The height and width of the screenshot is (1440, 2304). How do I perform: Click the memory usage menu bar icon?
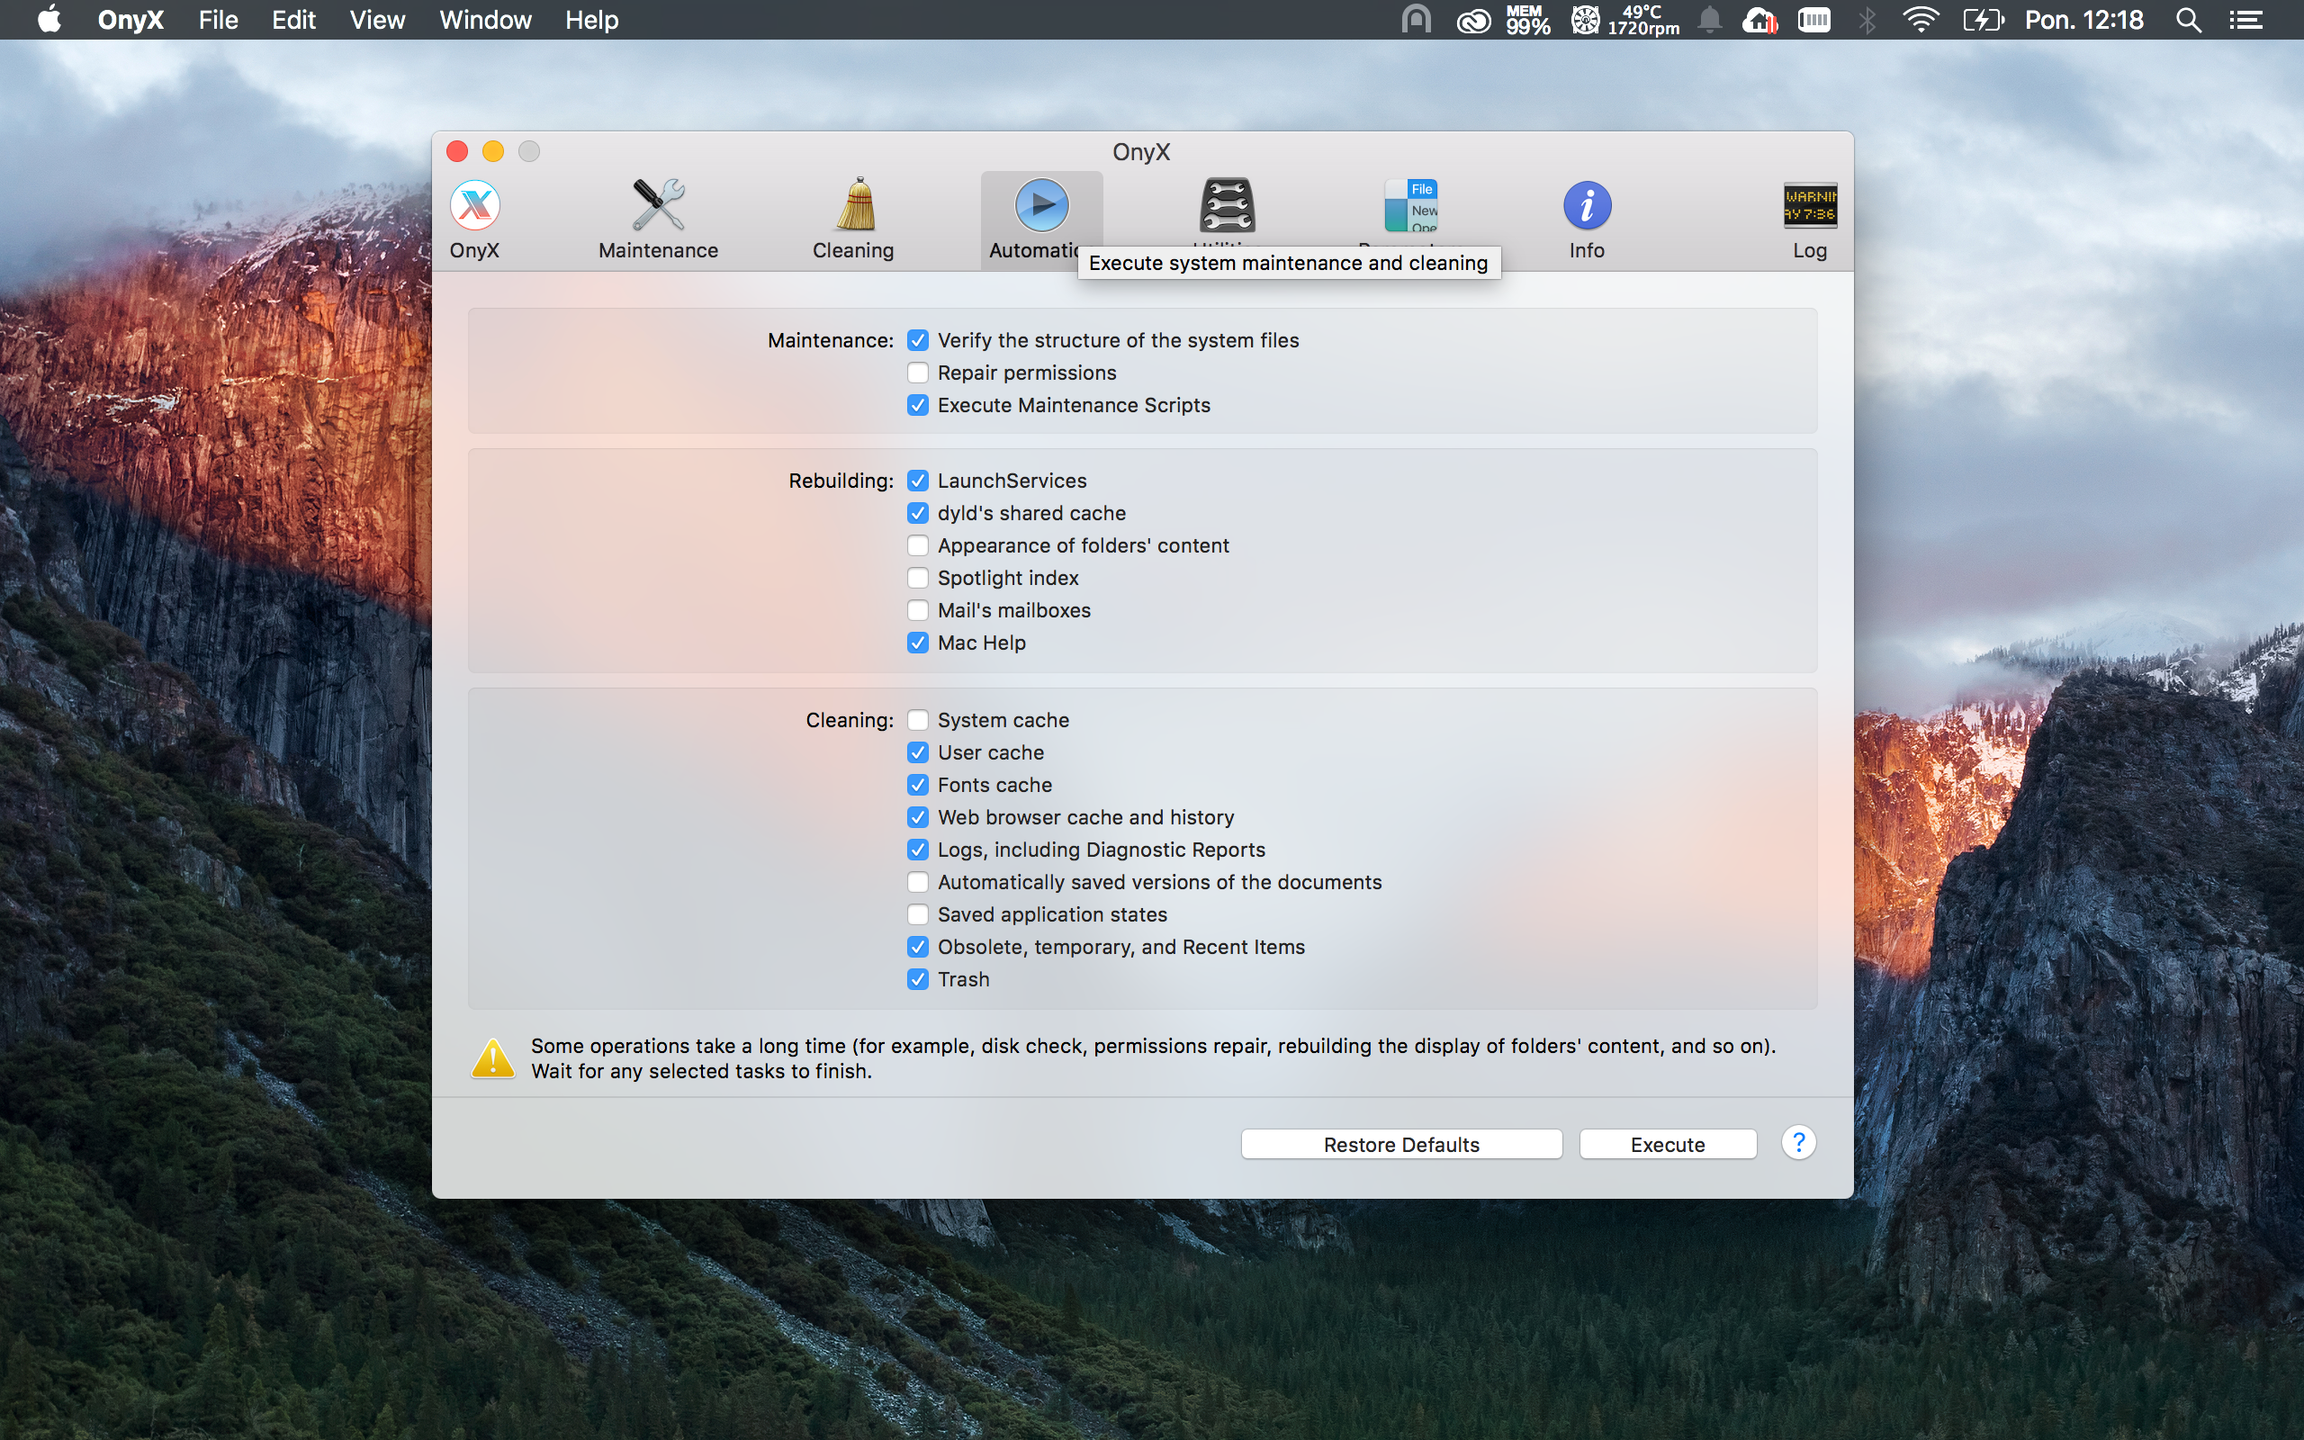[x=1528, y=20]
